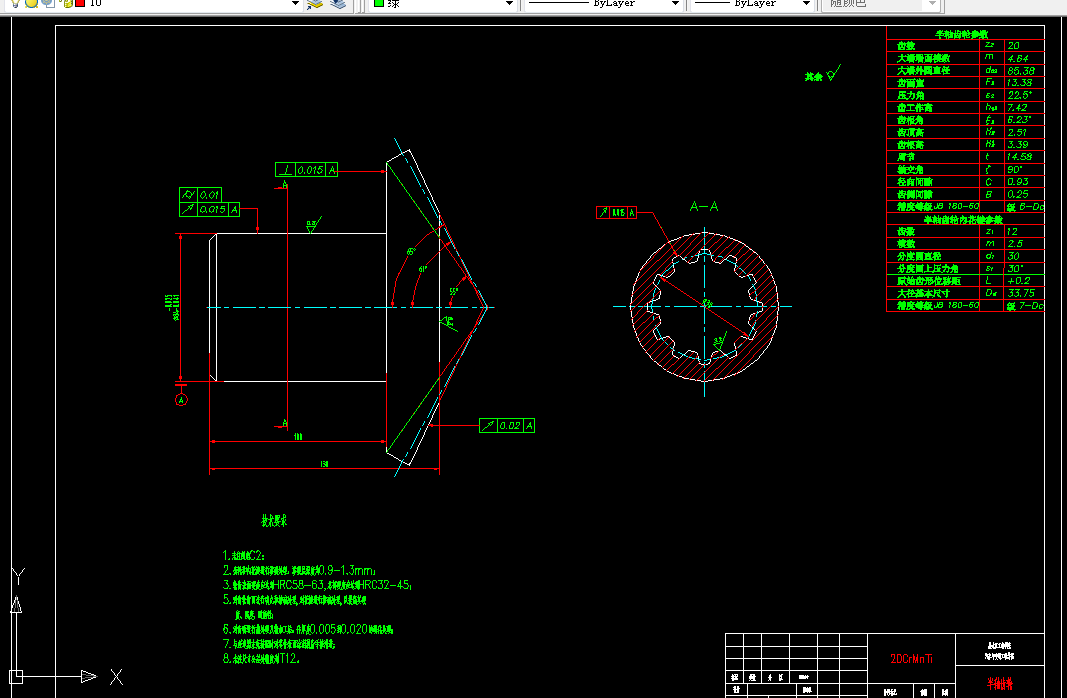Viewport: 1067px width, 698px height.
Task: Open the color control dropdown arrow
Action: click(x=509, y=3)
